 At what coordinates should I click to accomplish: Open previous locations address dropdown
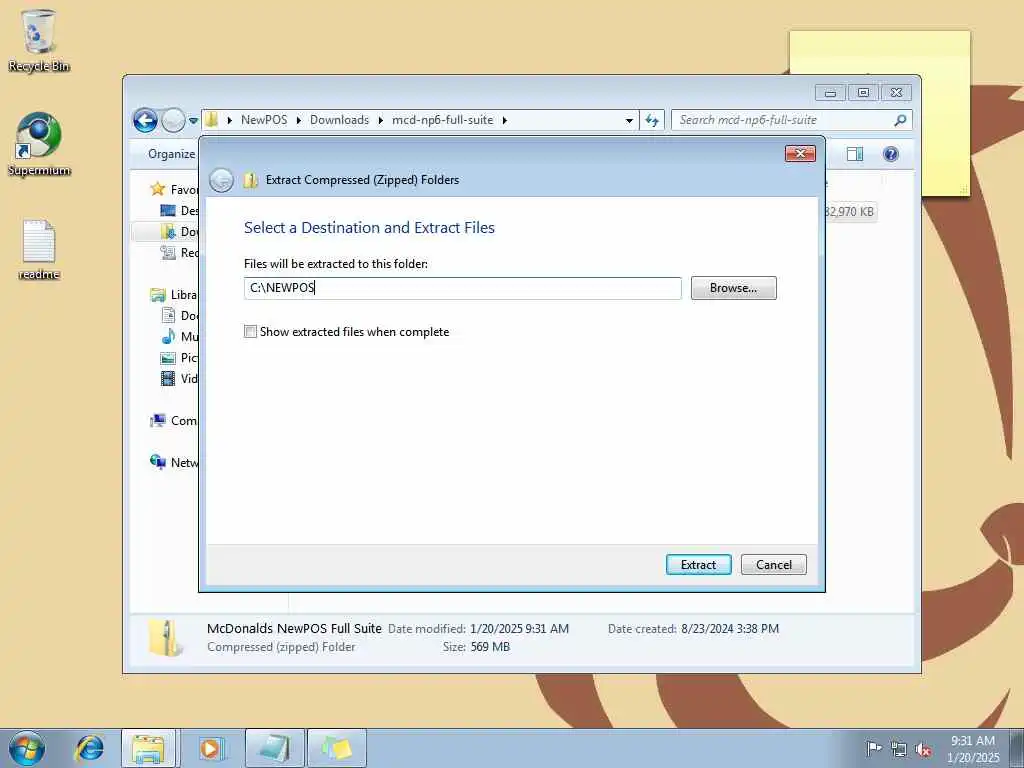click(629, 120)
